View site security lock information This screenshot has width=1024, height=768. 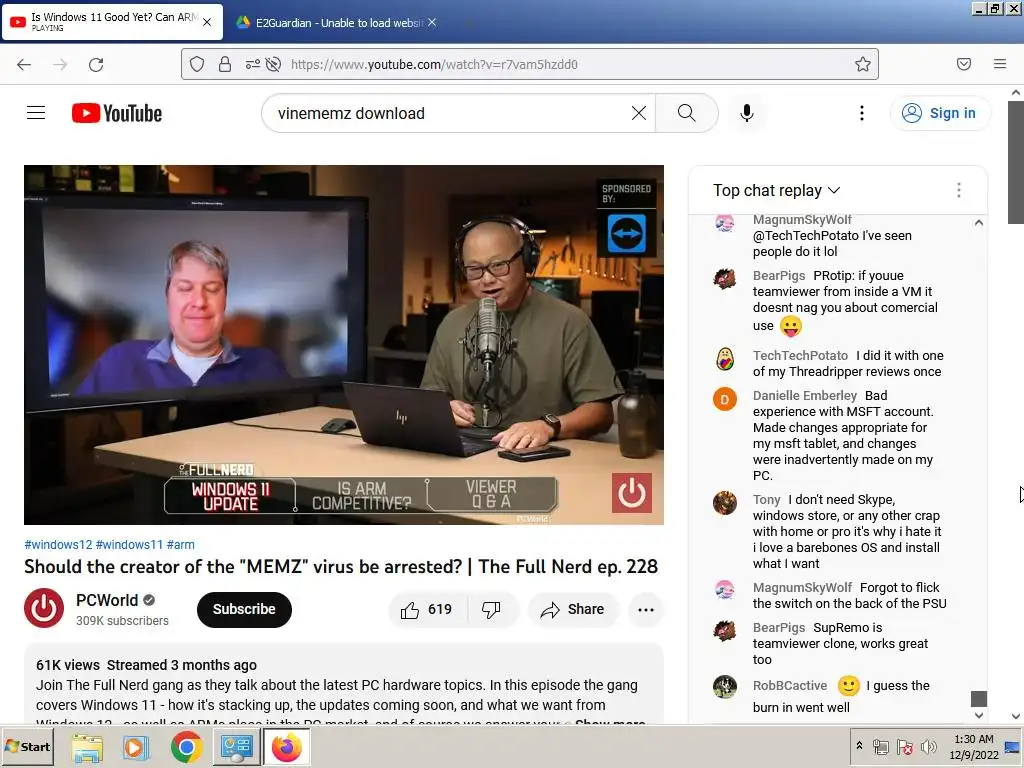tap(225, 64)
